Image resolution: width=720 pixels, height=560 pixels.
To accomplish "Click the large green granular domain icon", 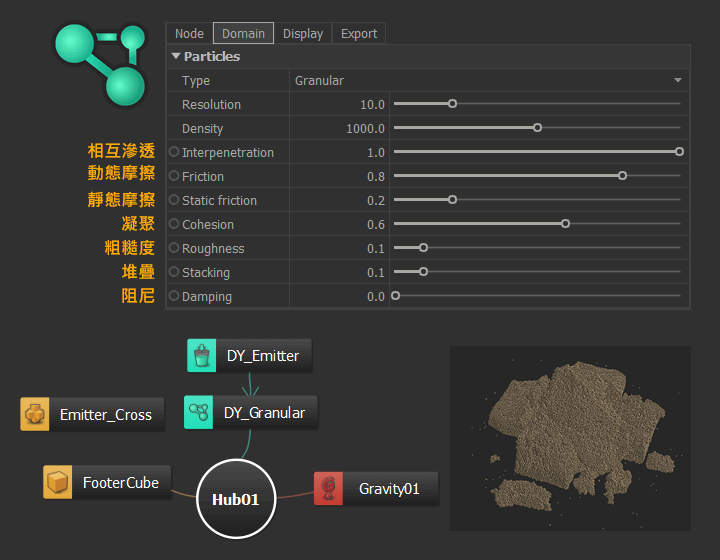I will [x=100, y=62].
